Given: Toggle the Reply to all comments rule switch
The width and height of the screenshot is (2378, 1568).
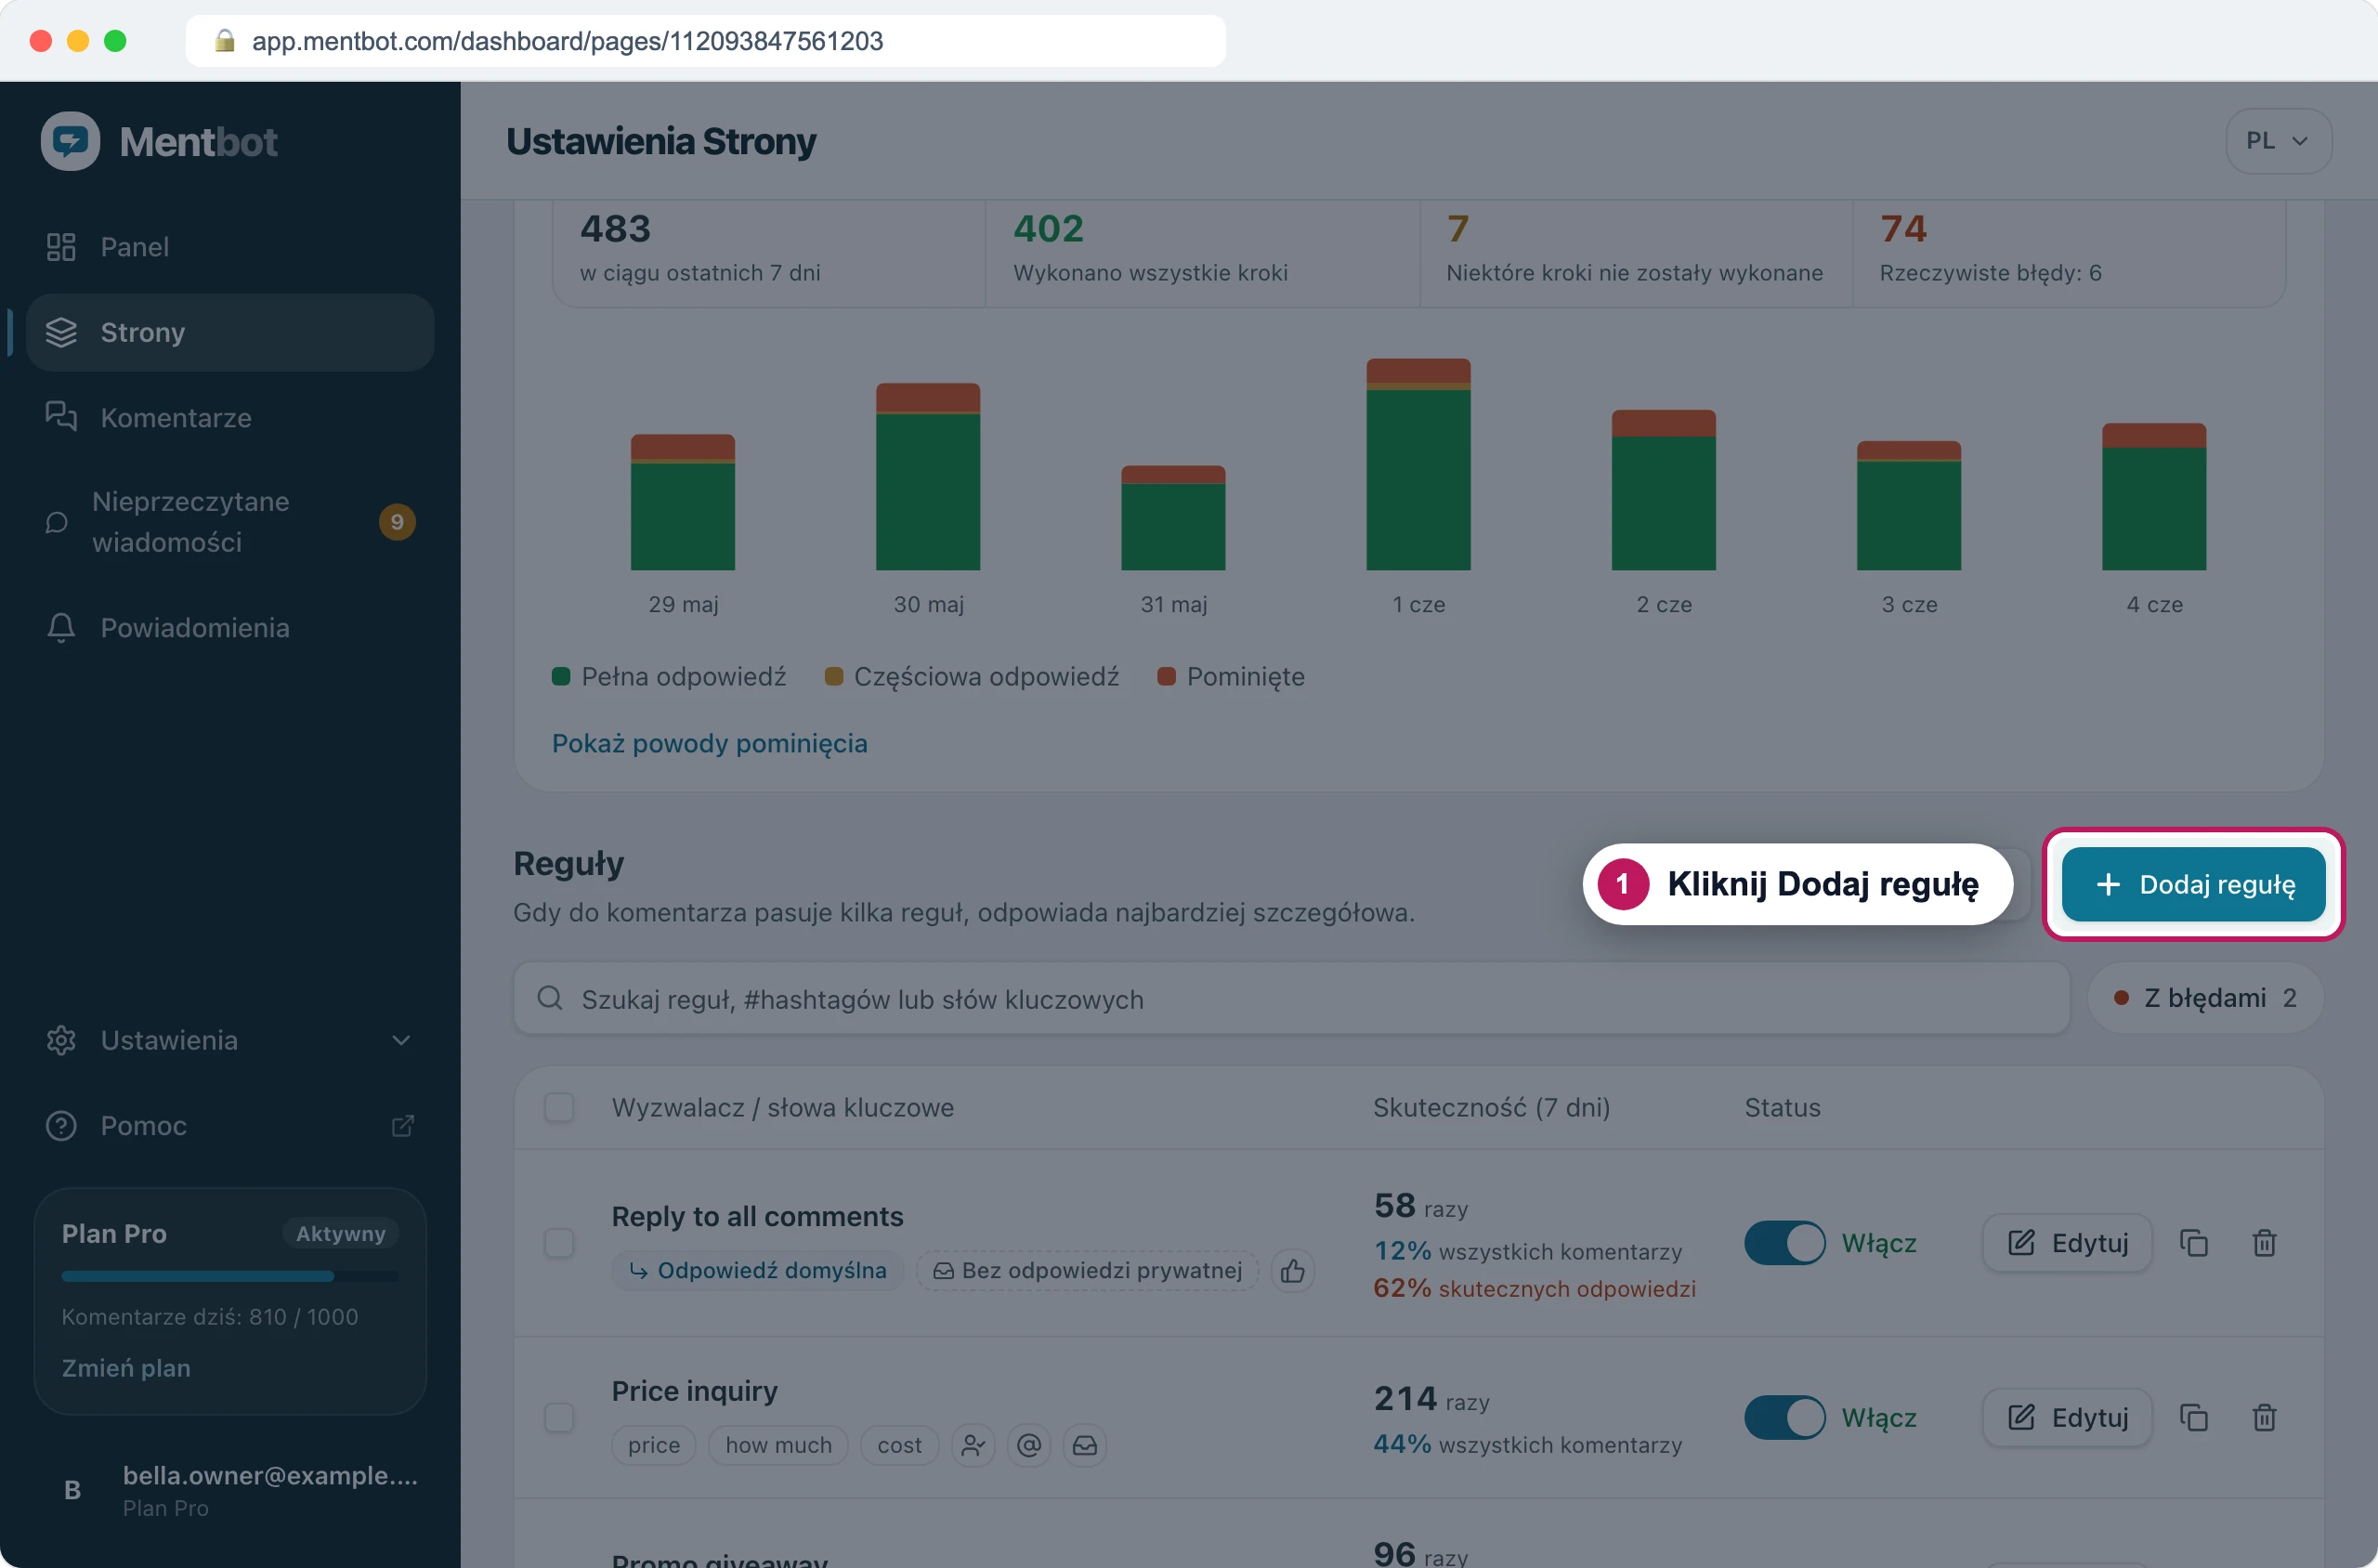Looking at the screenshot, I should click(1784, 1243).
